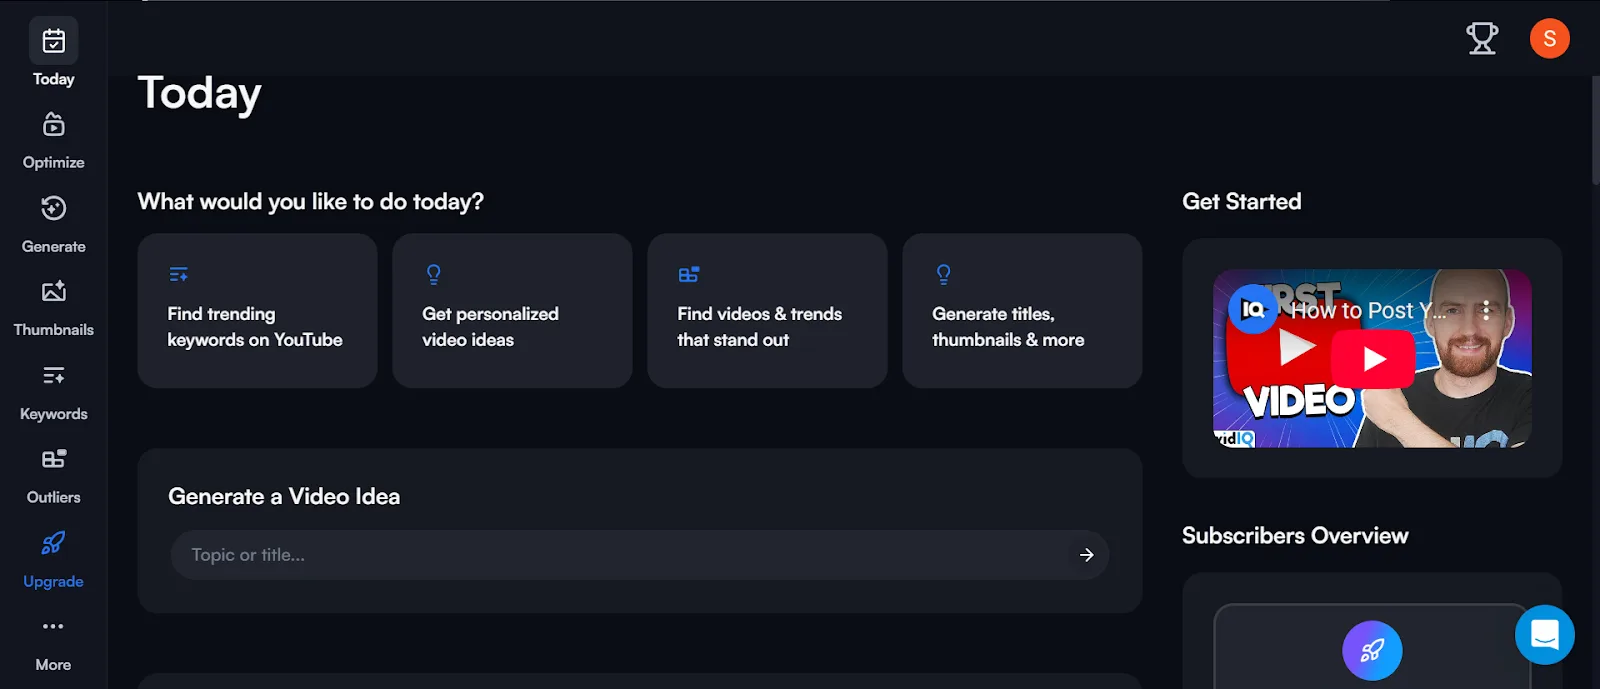Open the Keywords sidebar icon
1600x689 pixels.
(x=54, y=375)
